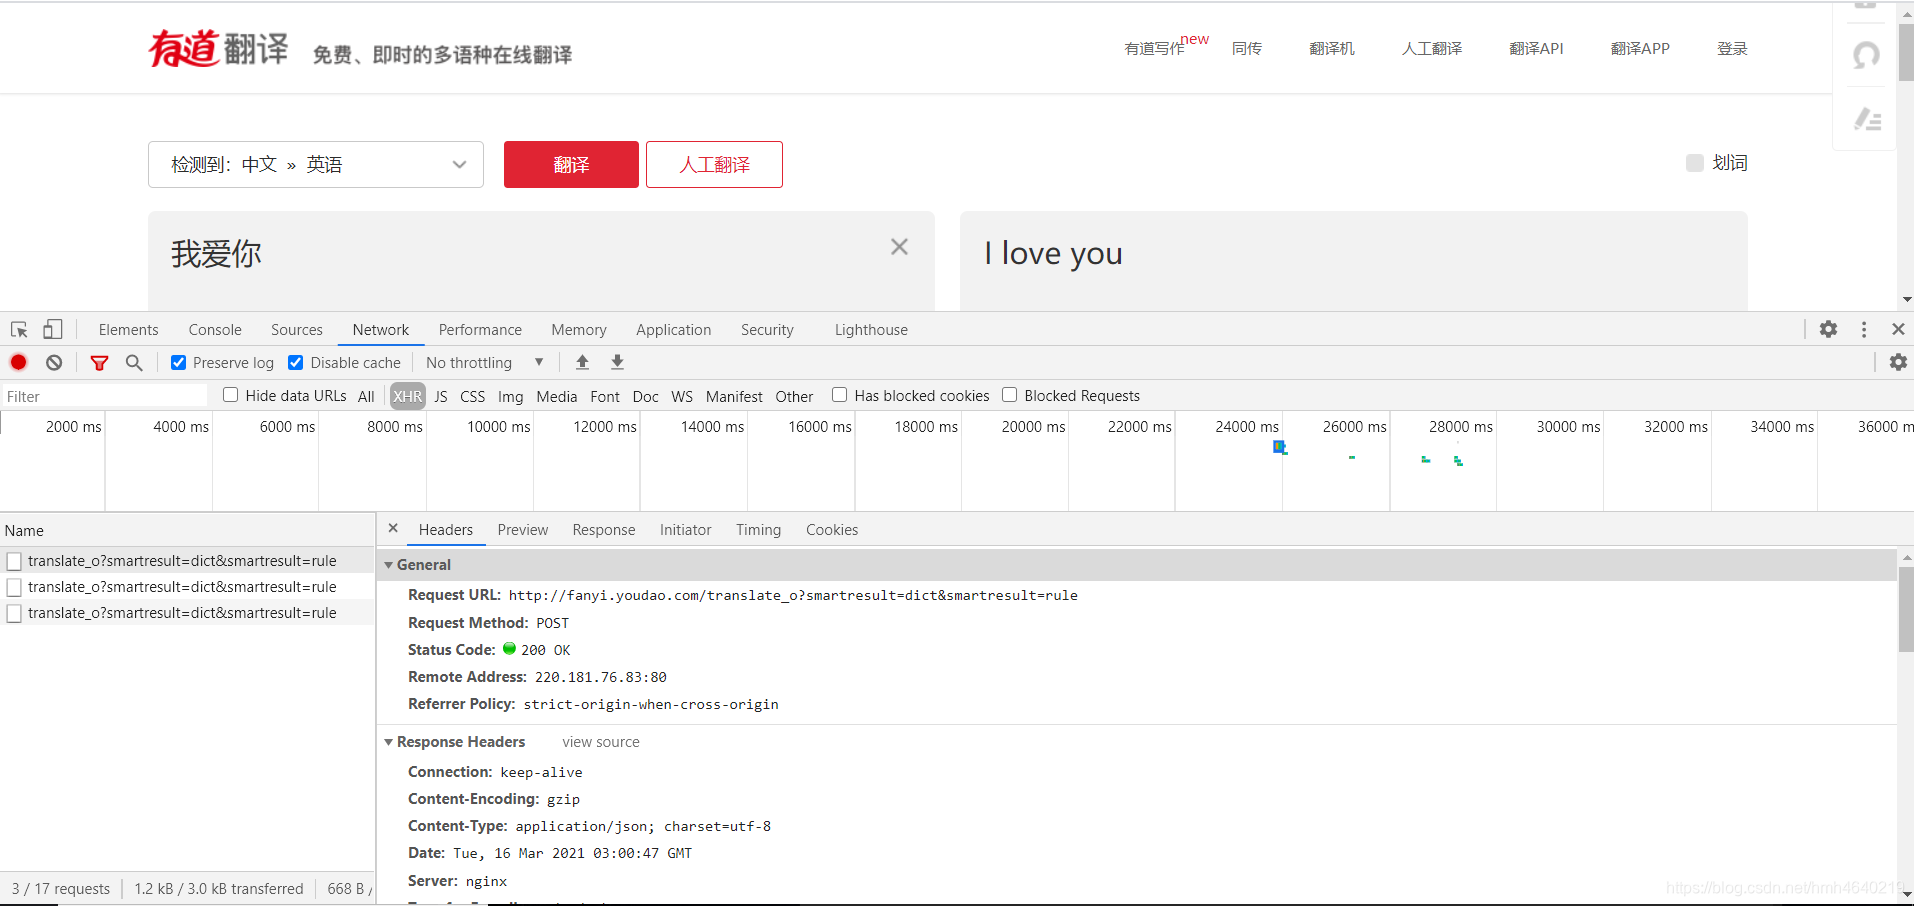
Task: Close the request details pane
Action: pyautogui.click(x=393, y=528)
